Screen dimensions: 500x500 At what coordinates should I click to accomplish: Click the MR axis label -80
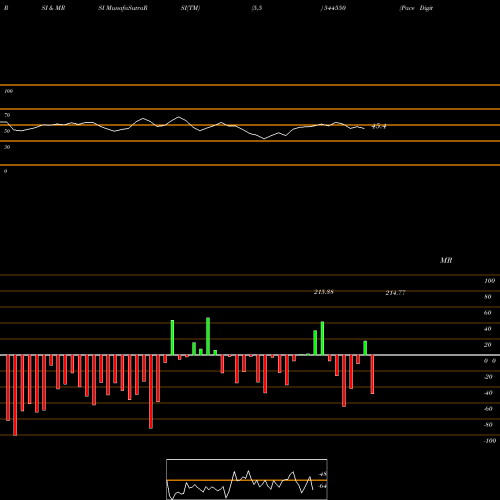pyautogui.click(x=488, y=425)
